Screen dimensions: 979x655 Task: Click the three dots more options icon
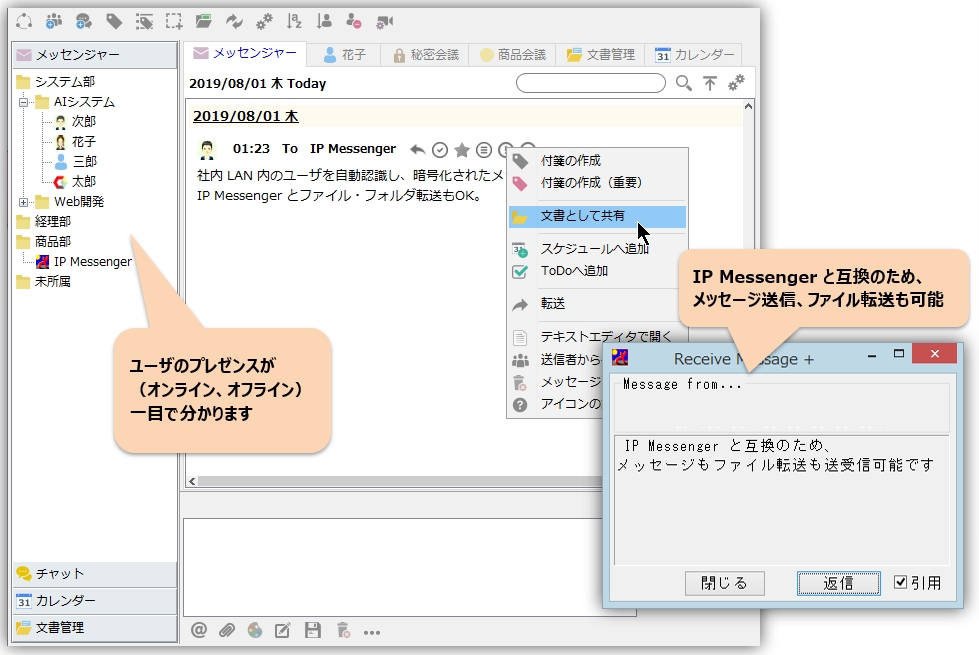click(x=372, y=633)
